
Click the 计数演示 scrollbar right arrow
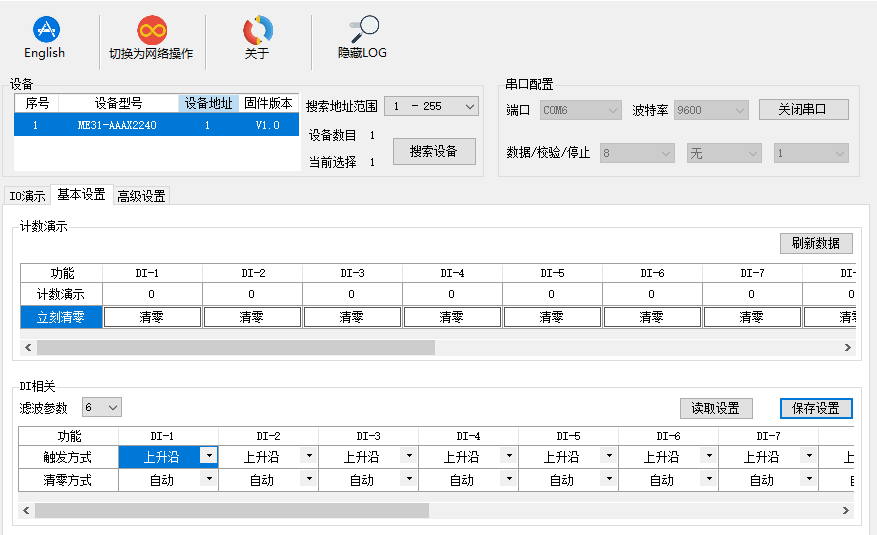coord(847,347)
